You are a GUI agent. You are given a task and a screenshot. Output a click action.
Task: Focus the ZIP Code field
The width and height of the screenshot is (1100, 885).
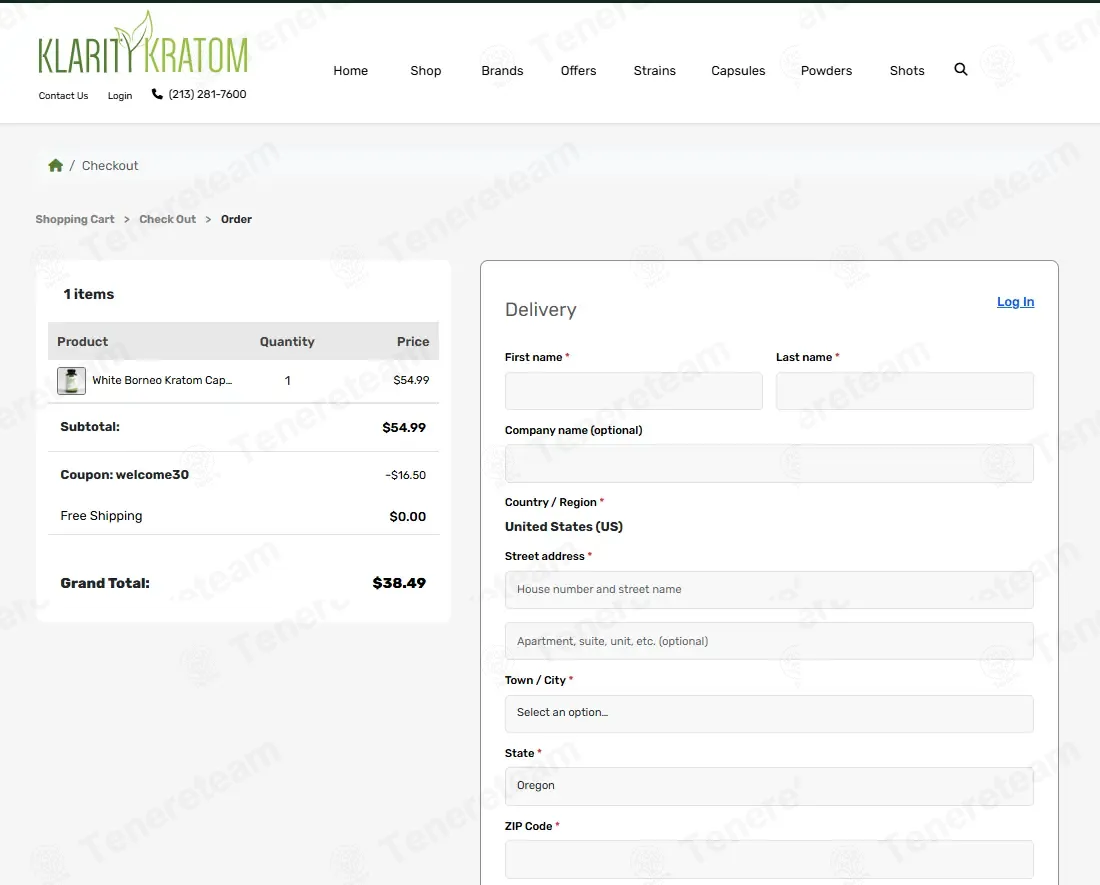coord(769,859)
